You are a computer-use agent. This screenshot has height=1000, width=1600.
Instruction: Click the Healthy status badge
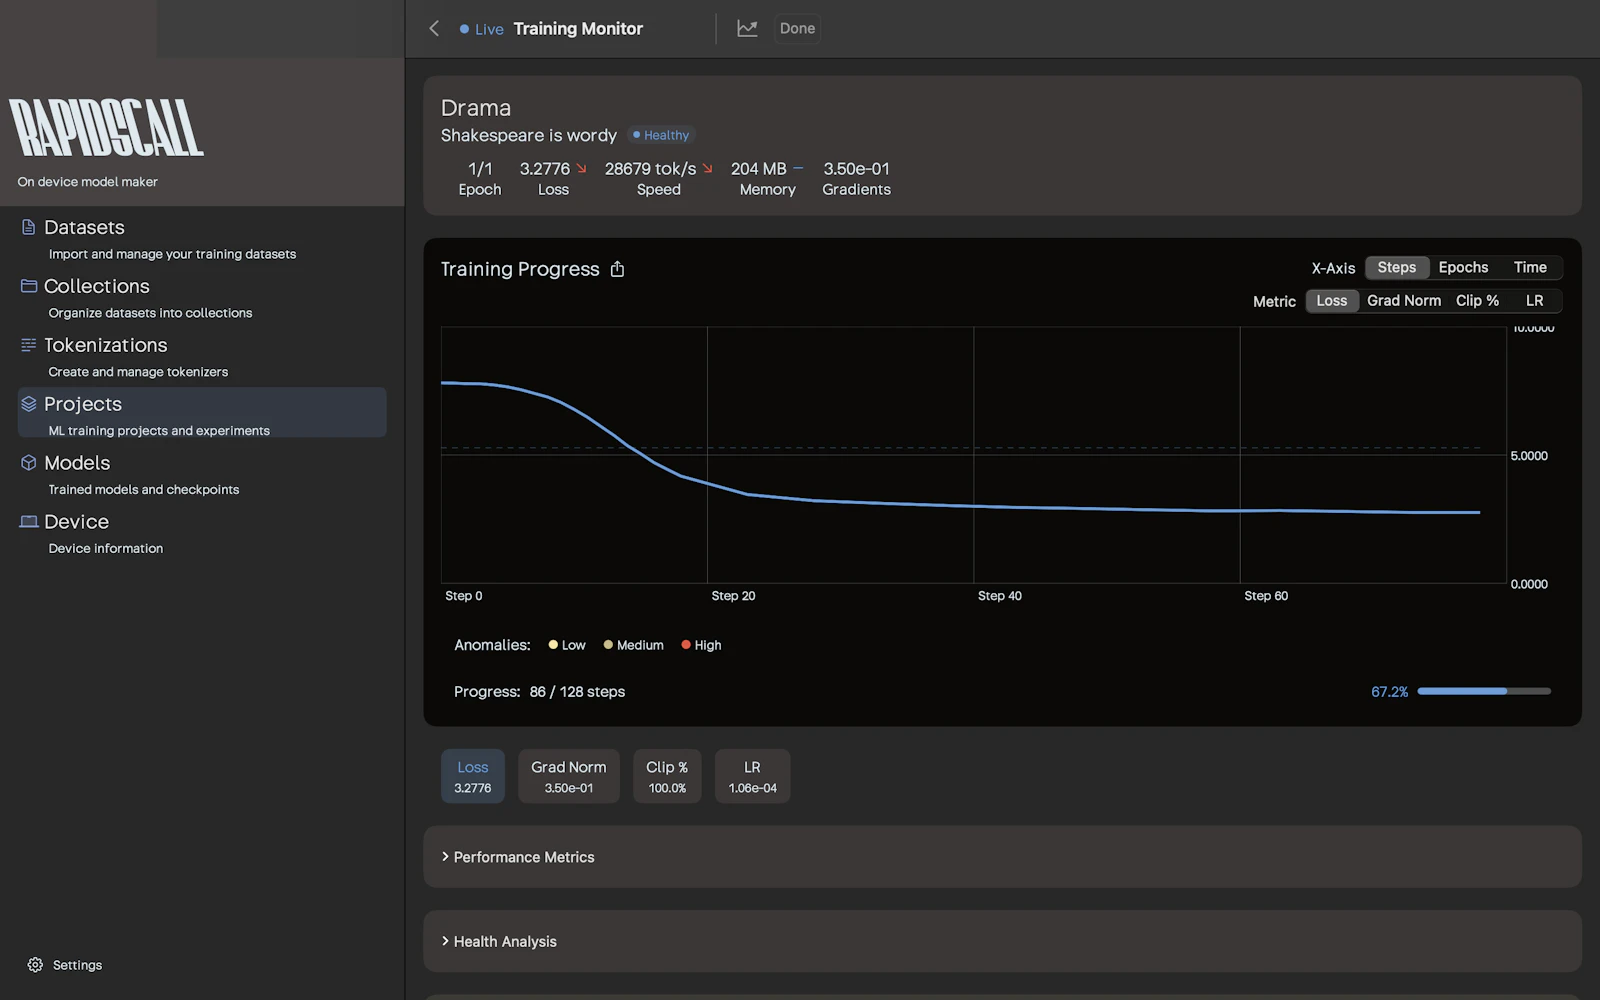661,135
